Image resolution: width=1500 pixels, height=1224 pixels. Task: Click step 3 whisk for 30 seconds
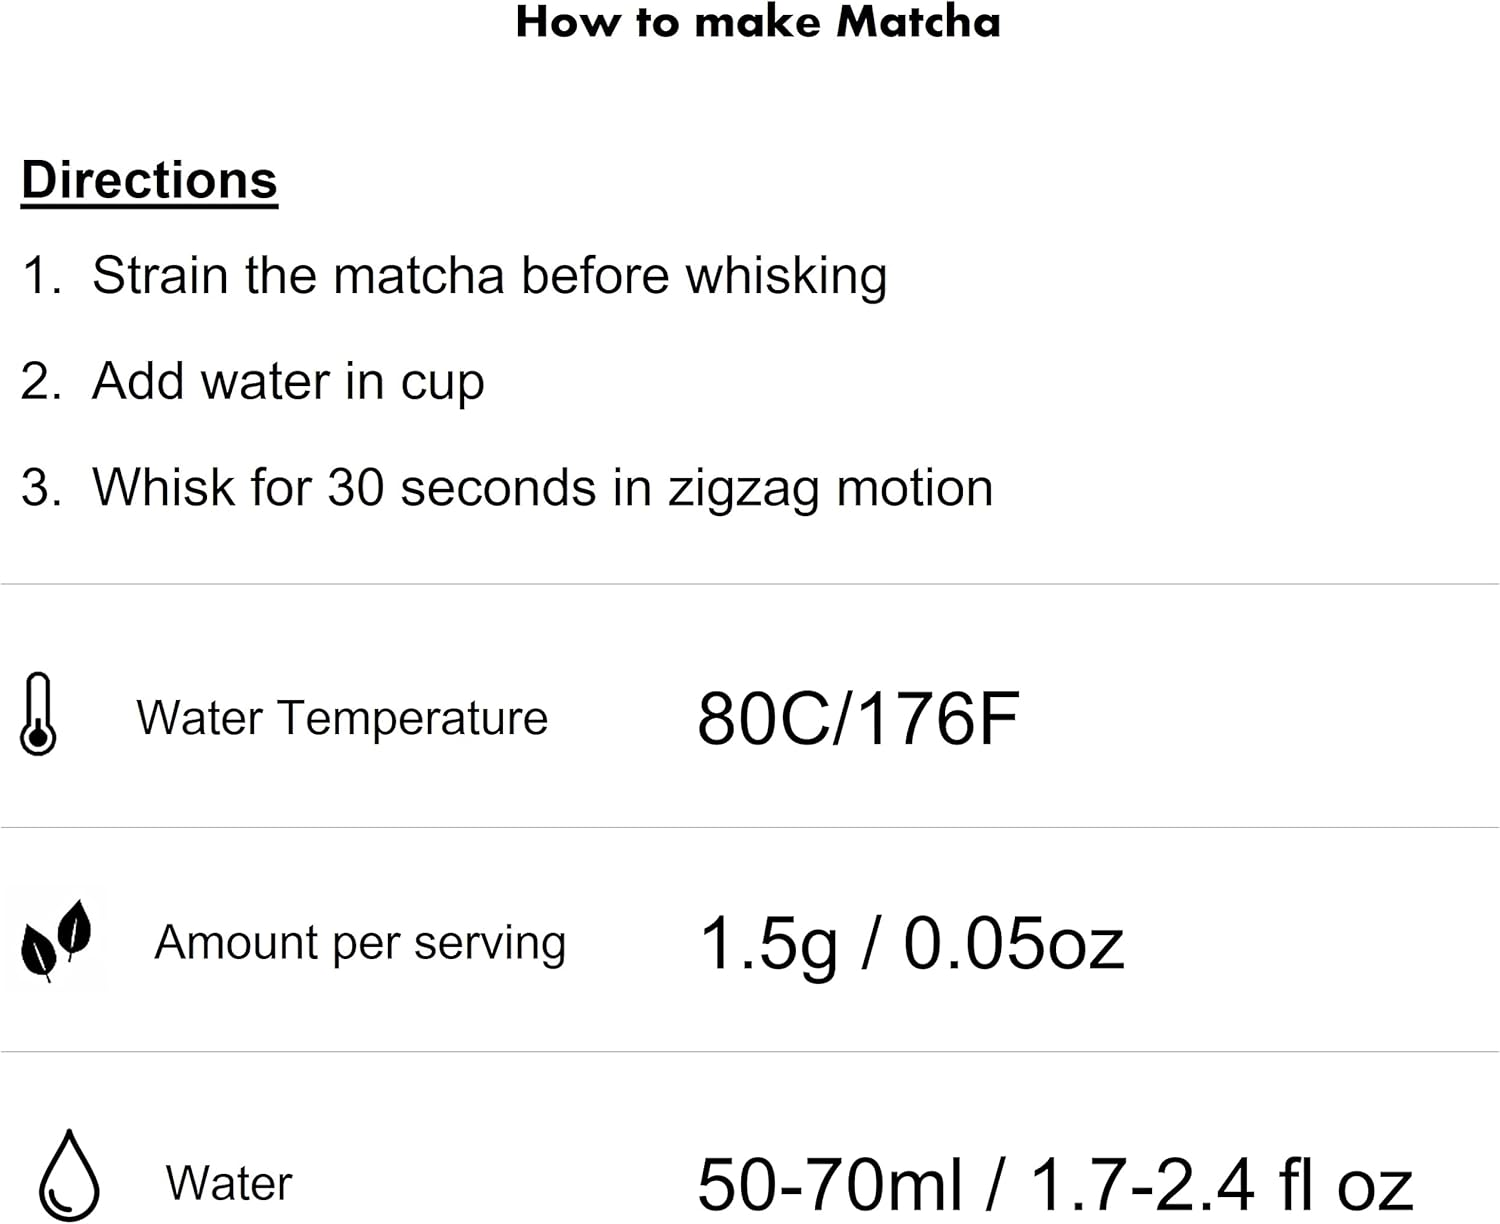(542, 488)
